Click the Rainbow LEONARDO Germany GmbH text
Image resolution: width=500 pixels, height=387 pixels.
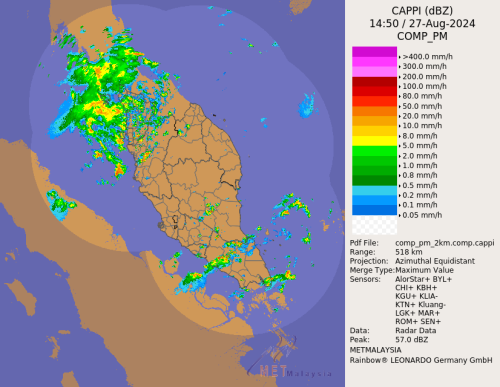tap(421, 360)
